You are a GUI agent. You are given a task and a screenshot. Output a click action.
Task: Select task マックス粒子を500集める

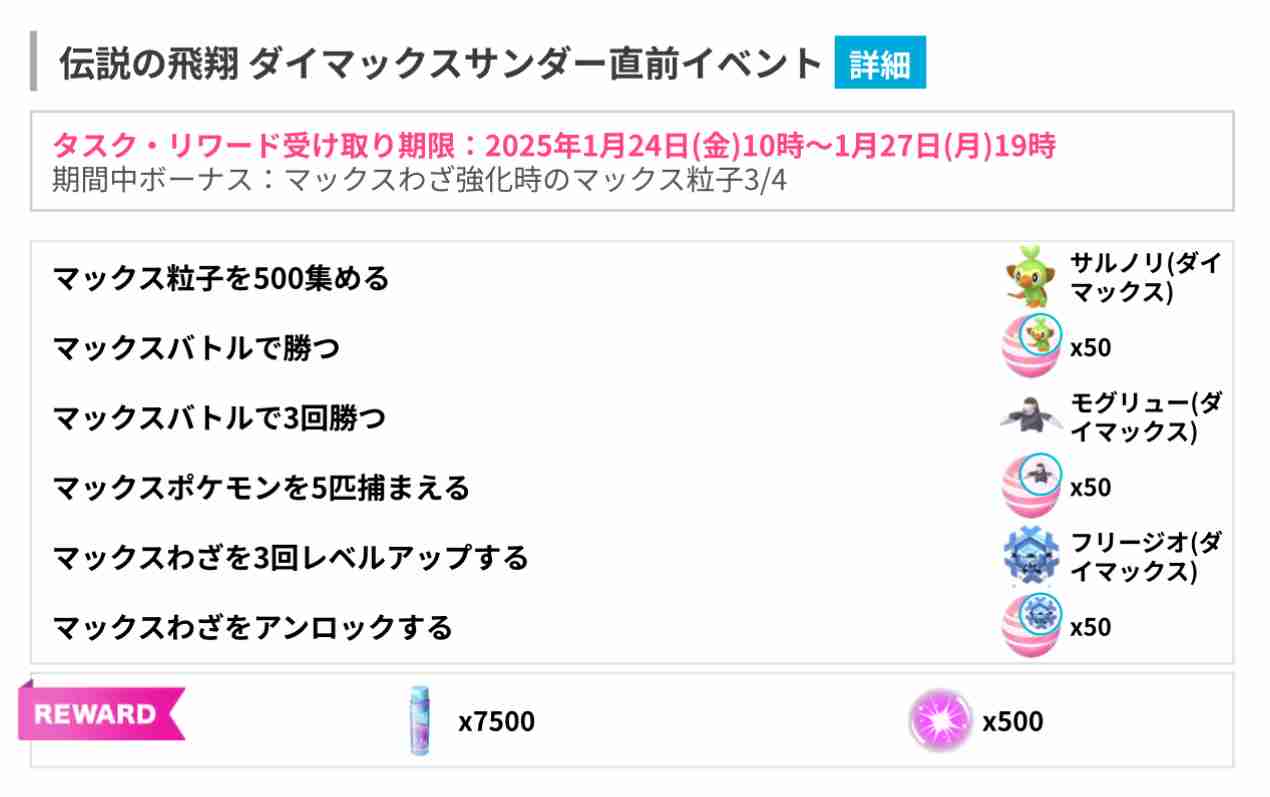221,278
